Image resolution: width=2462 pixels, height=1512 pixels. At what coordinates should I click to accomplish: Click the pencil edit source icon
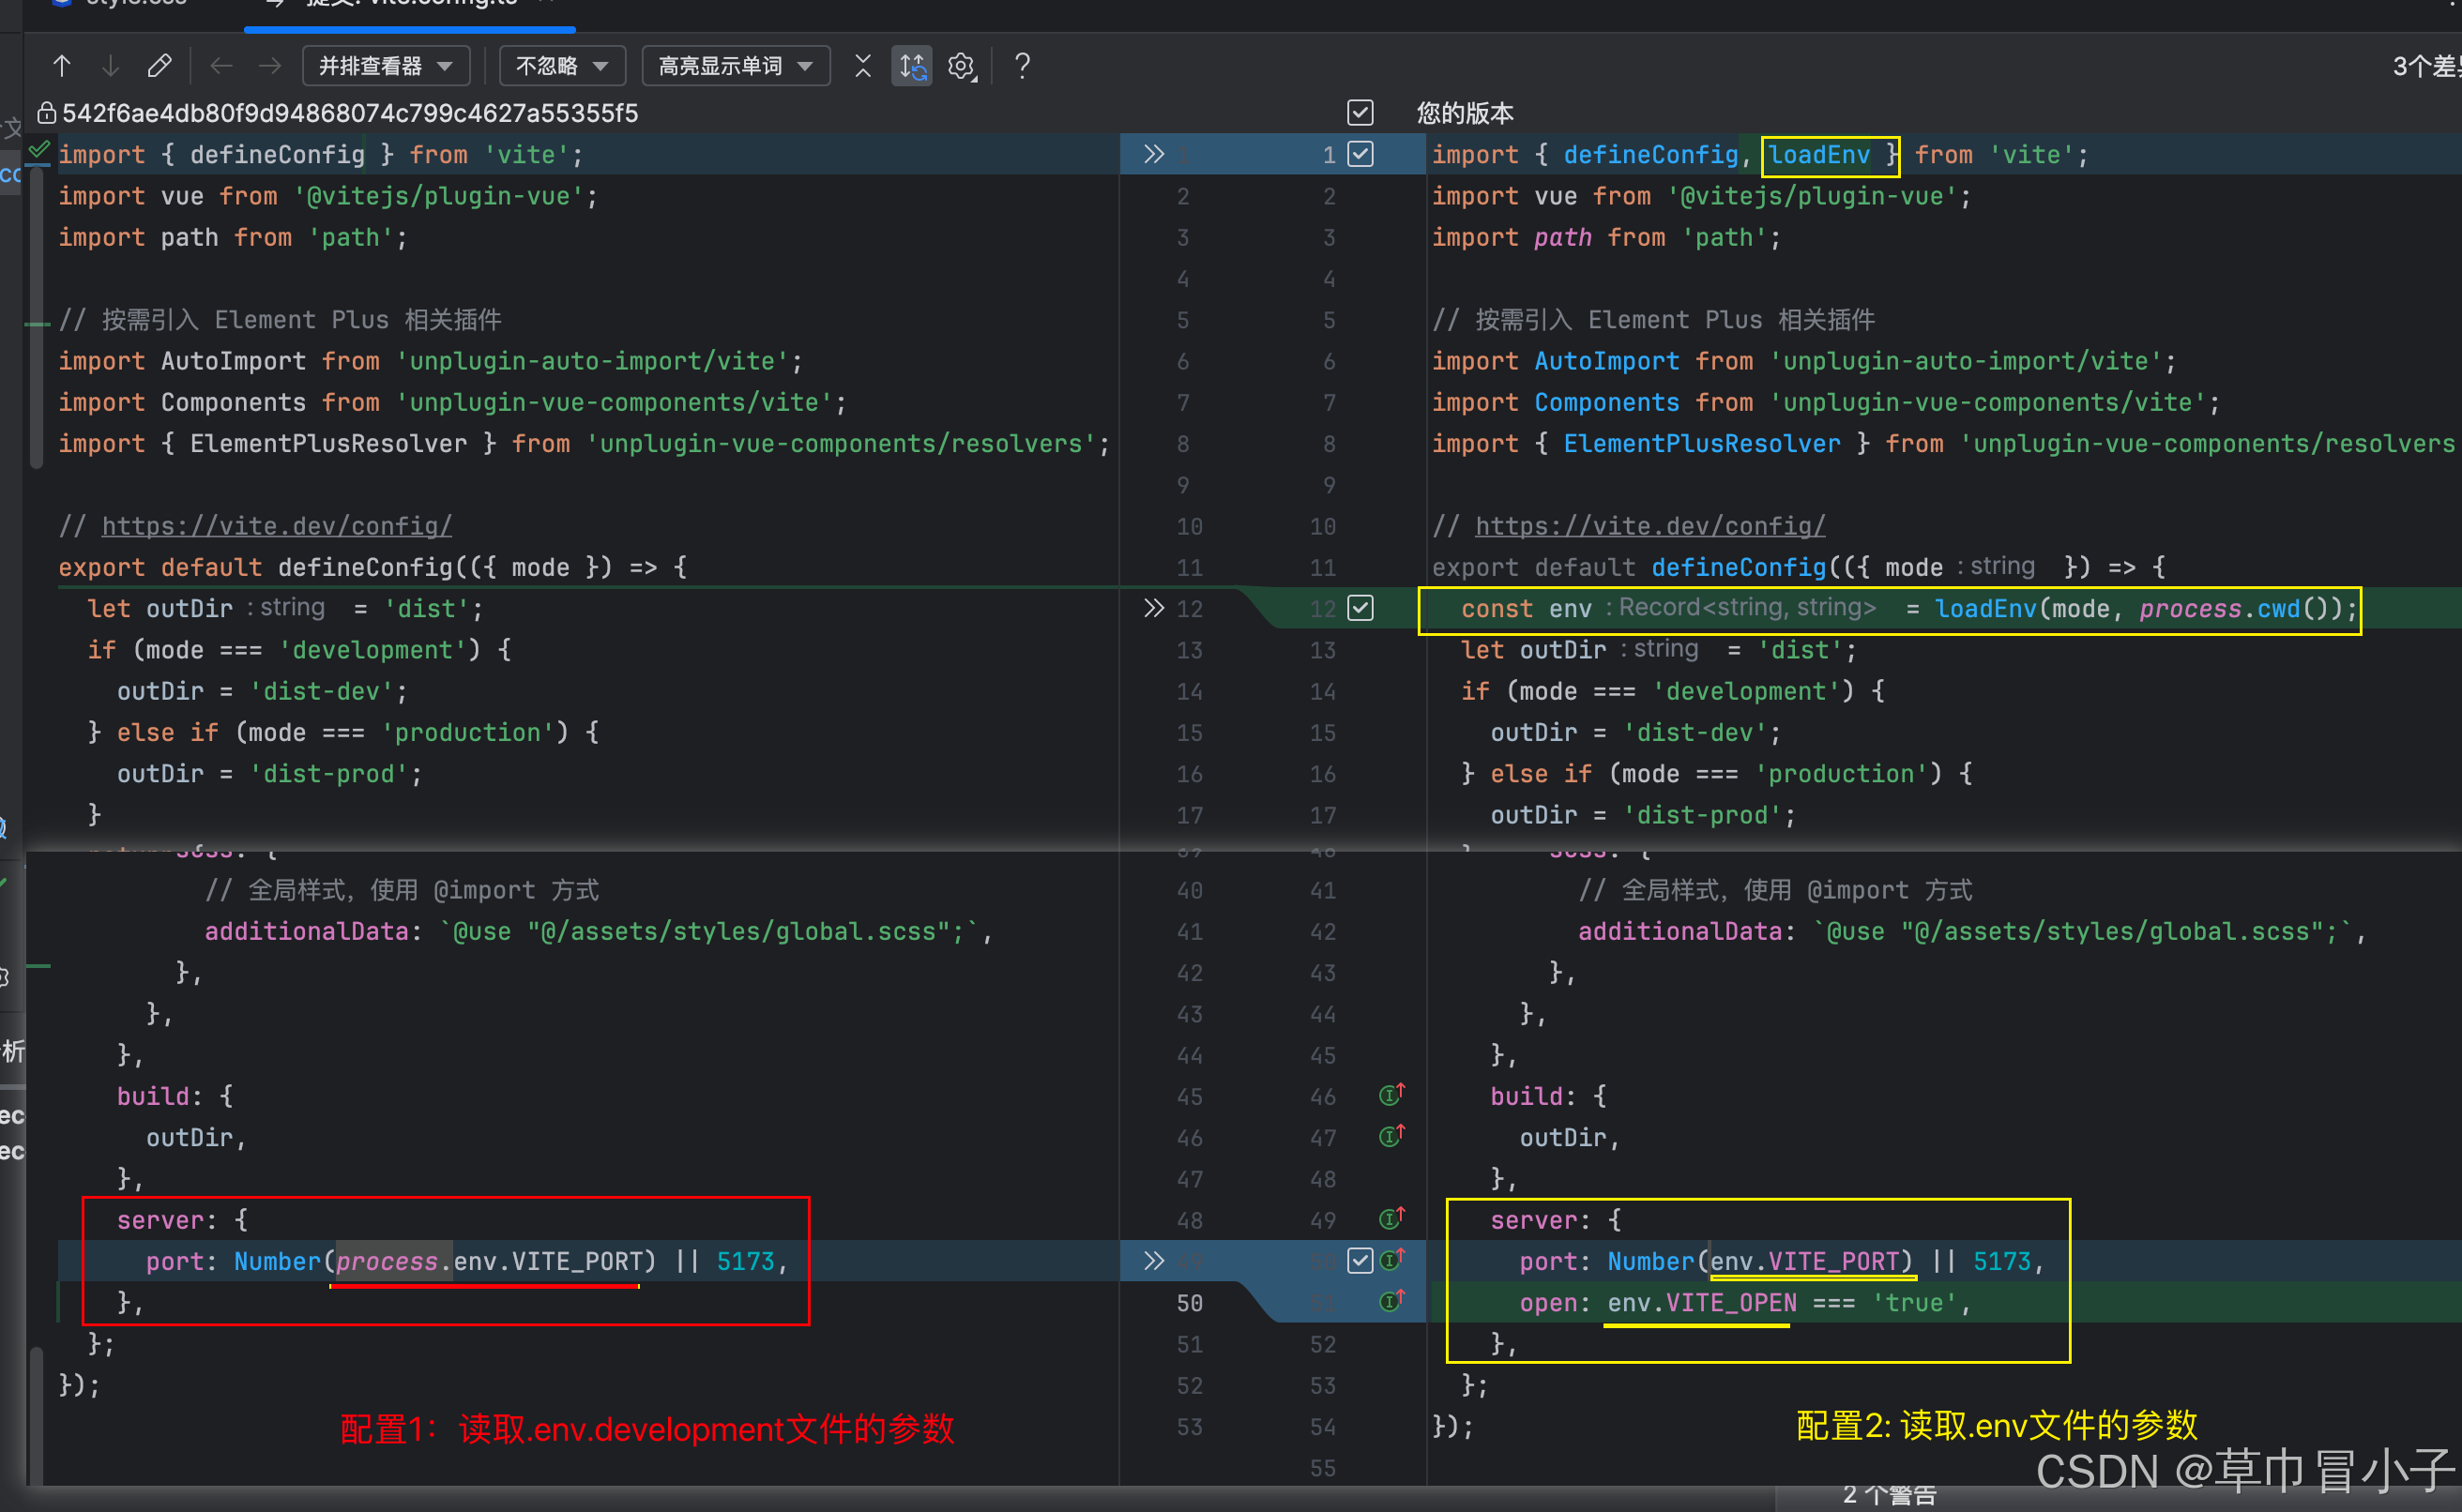coord(159,66)
